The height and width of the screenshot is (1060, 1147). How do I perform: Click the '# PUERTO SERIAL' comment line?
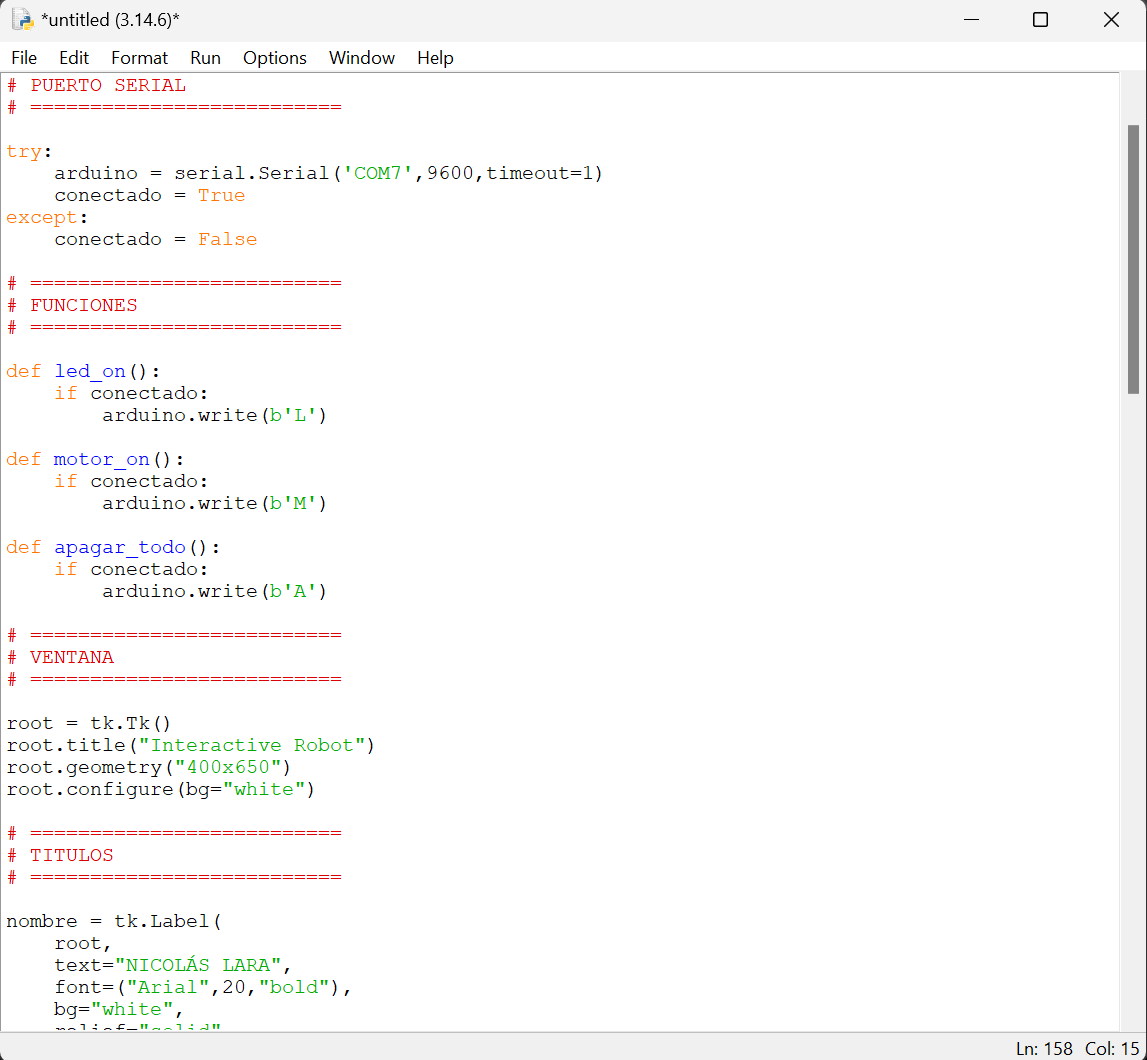pyautogui.click(x=96, y=86)
